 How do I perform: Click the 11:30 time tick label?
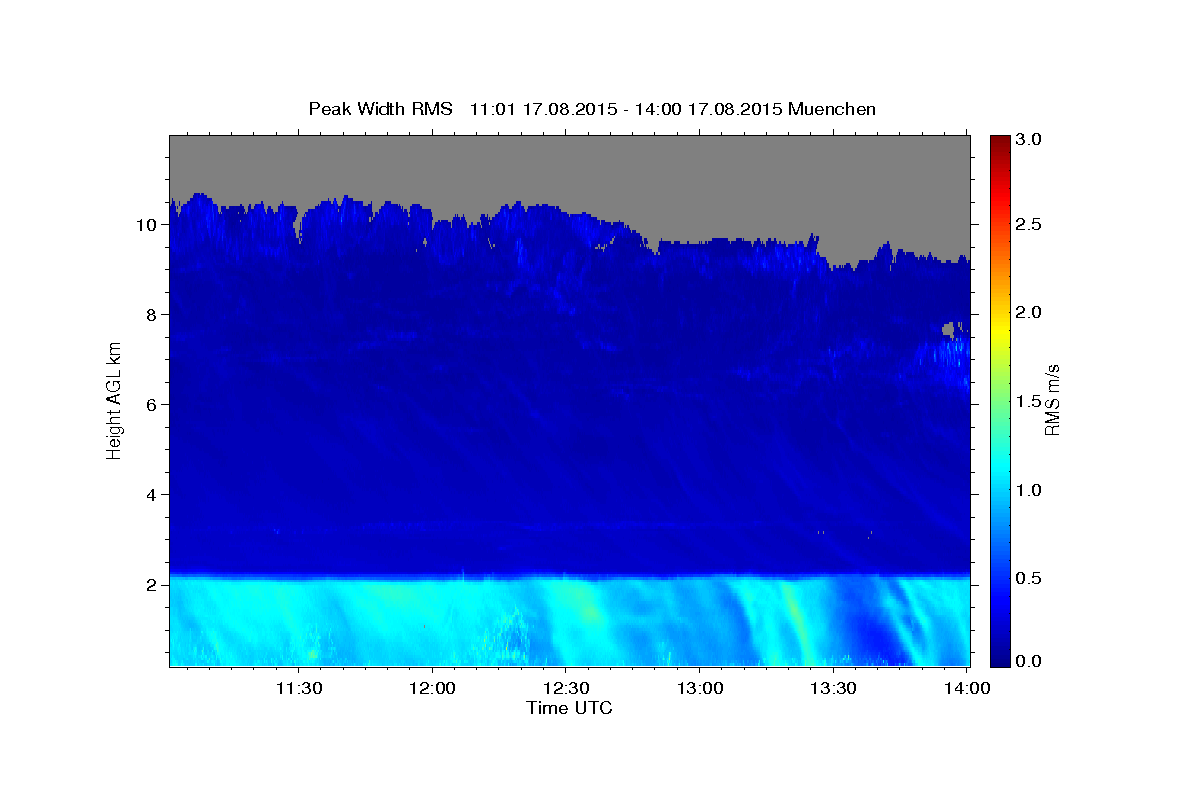tap(299, 688)
